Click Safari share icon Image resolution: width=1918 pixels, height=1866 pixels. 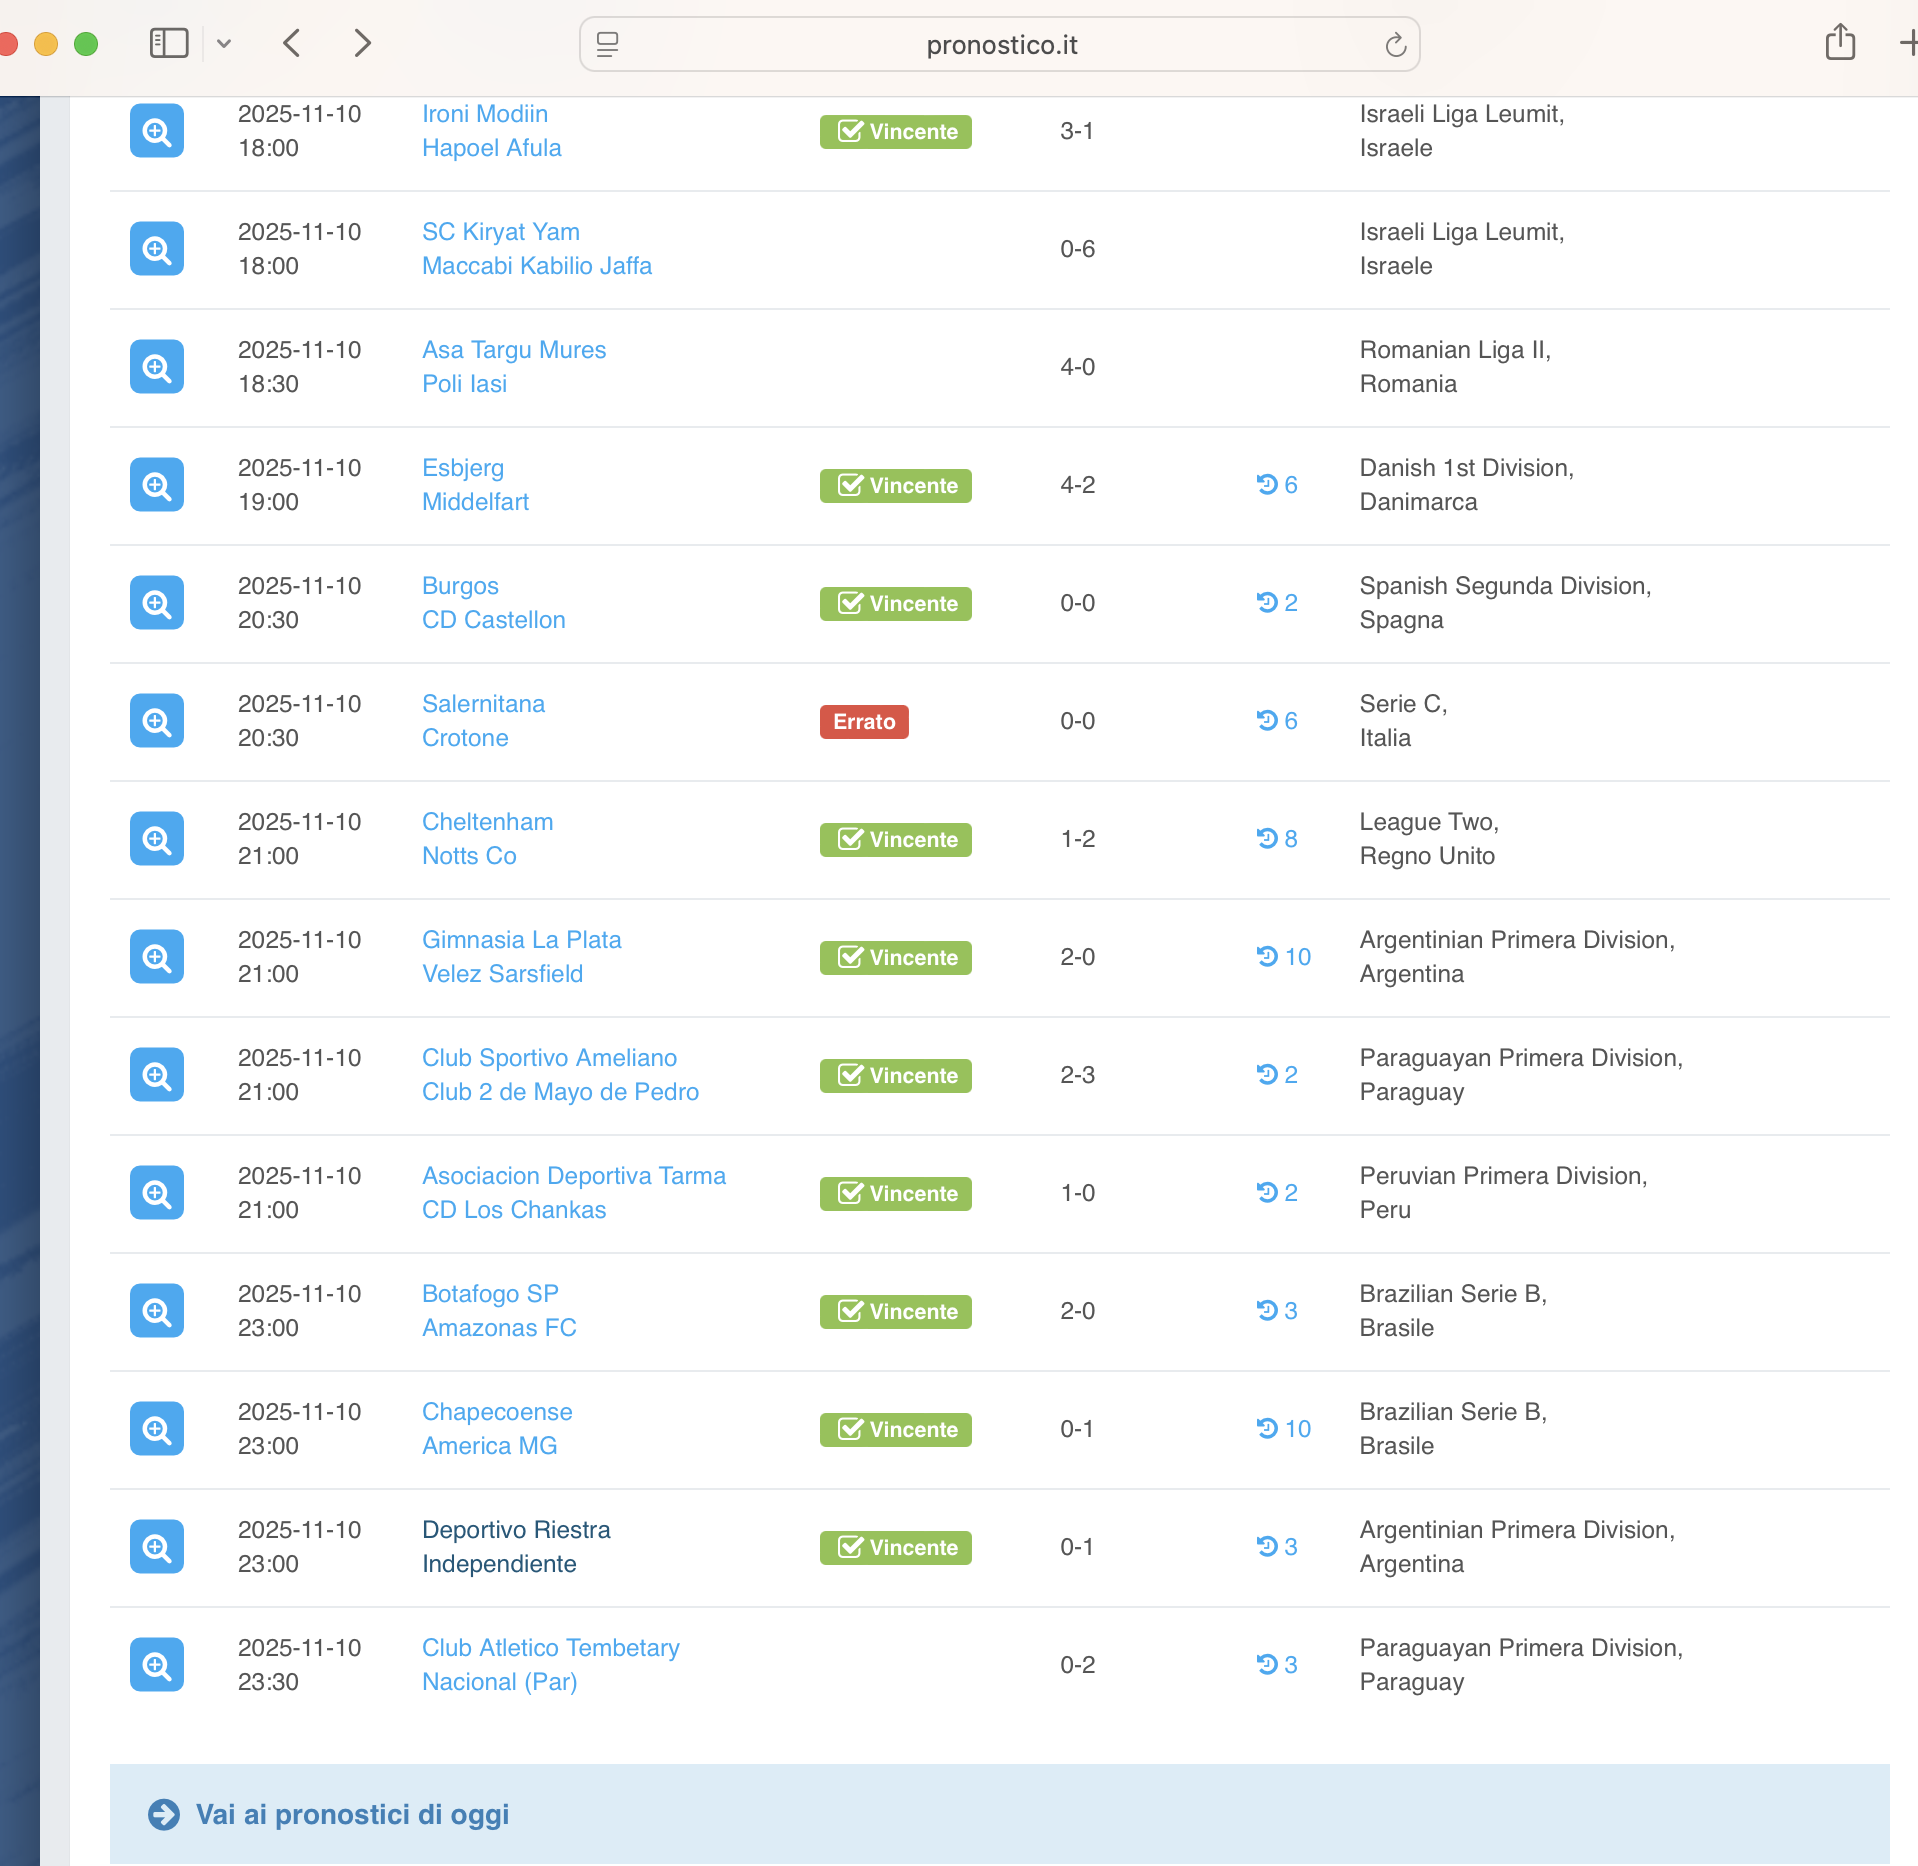coord(1839,44)
